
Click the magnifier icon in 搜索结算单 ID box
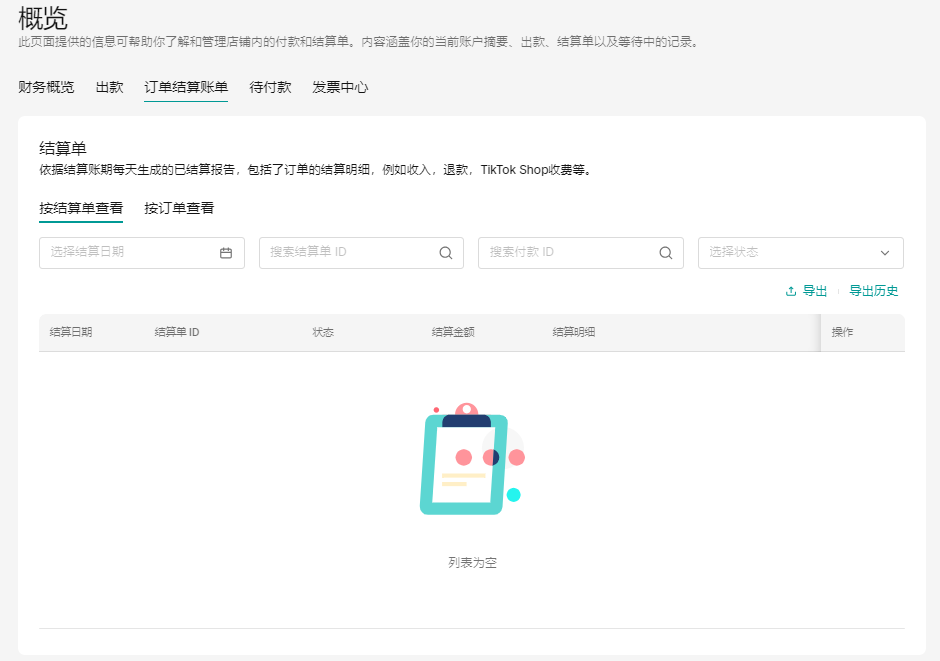(445, 253)
